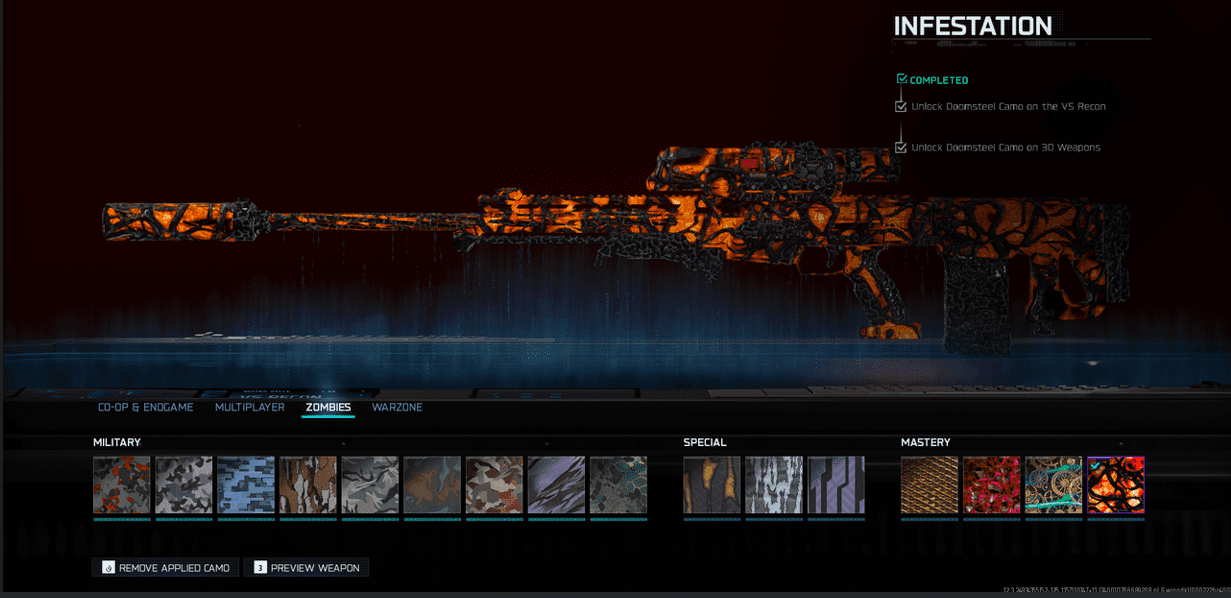This screenshot has height=598, width=1231.
Task: Open the Zombies camo tab
Action: (328, 408)
